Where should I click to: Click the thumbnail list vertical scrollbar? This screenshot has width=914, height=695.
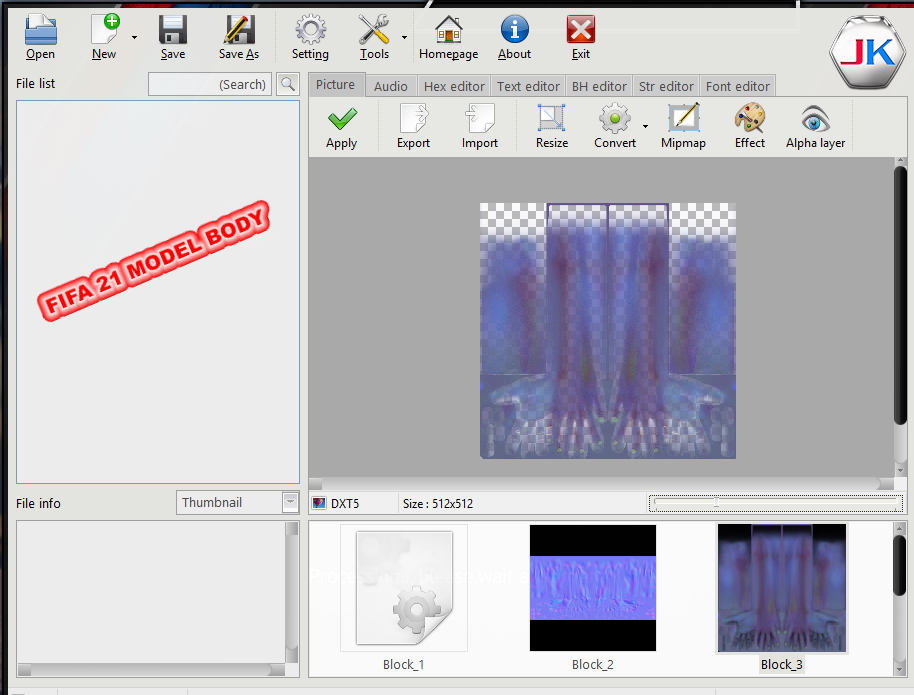(x=899, y=599)
